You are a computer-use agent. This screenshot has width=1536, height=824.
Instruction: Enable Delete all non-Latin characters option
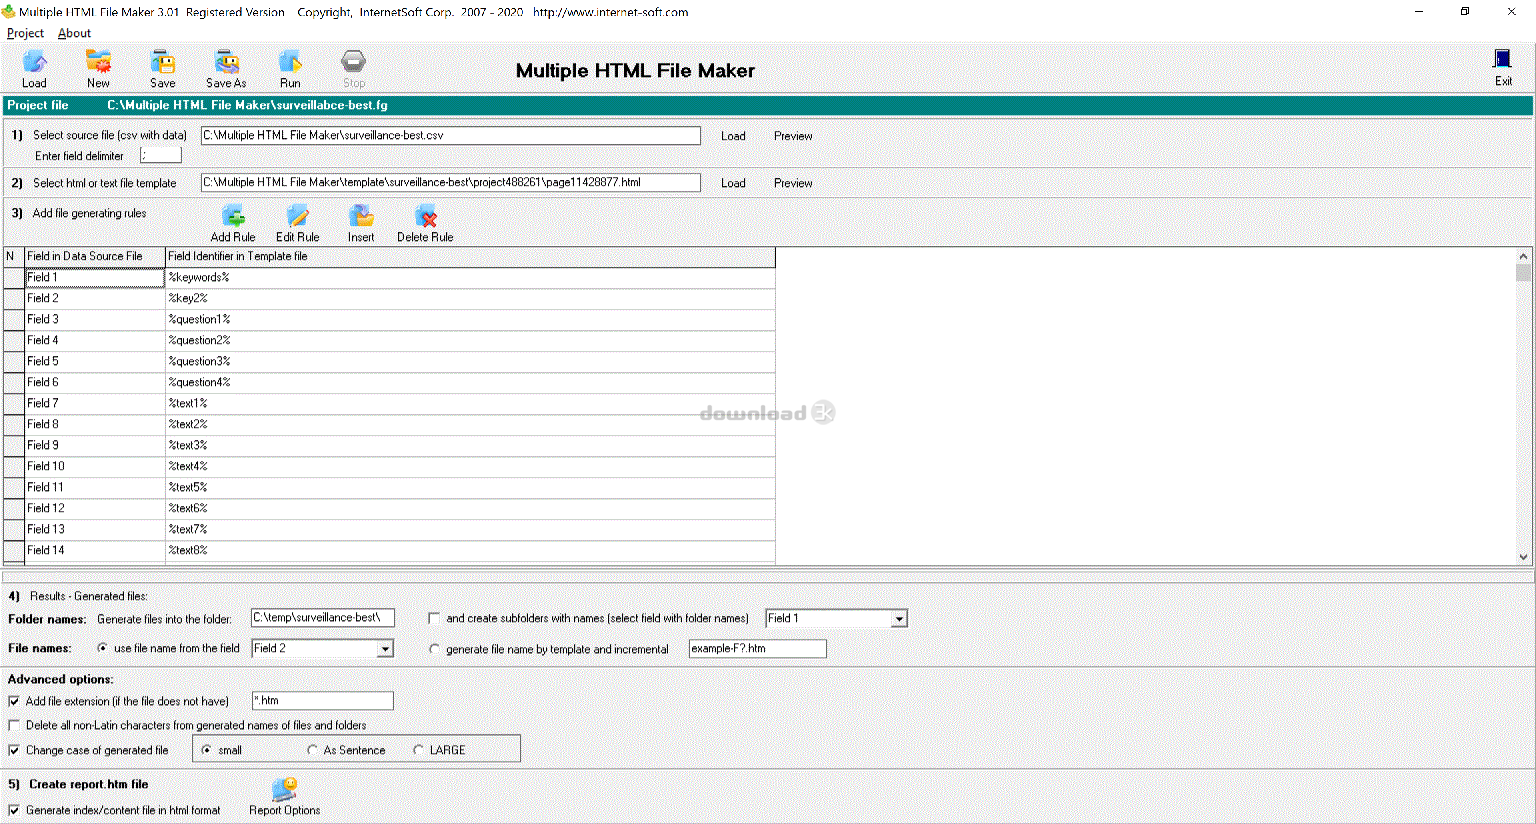[14, 725]
